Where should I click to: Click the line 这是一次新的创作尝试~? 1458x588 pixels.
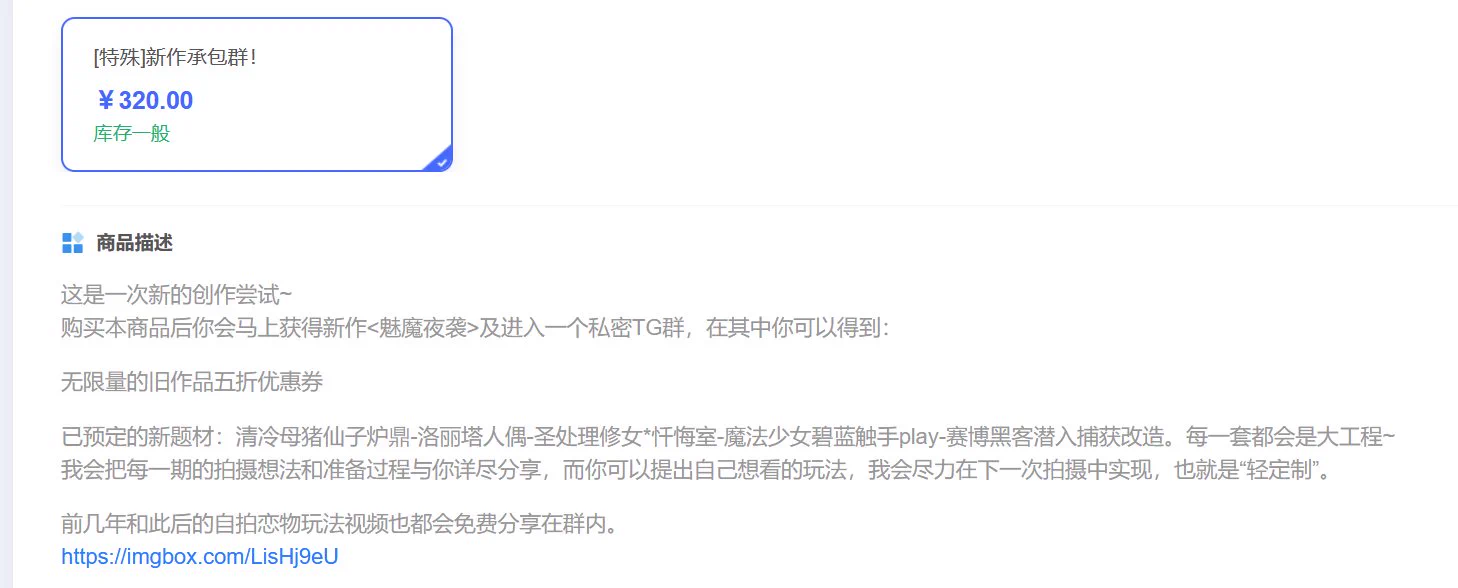click(176, 295)
